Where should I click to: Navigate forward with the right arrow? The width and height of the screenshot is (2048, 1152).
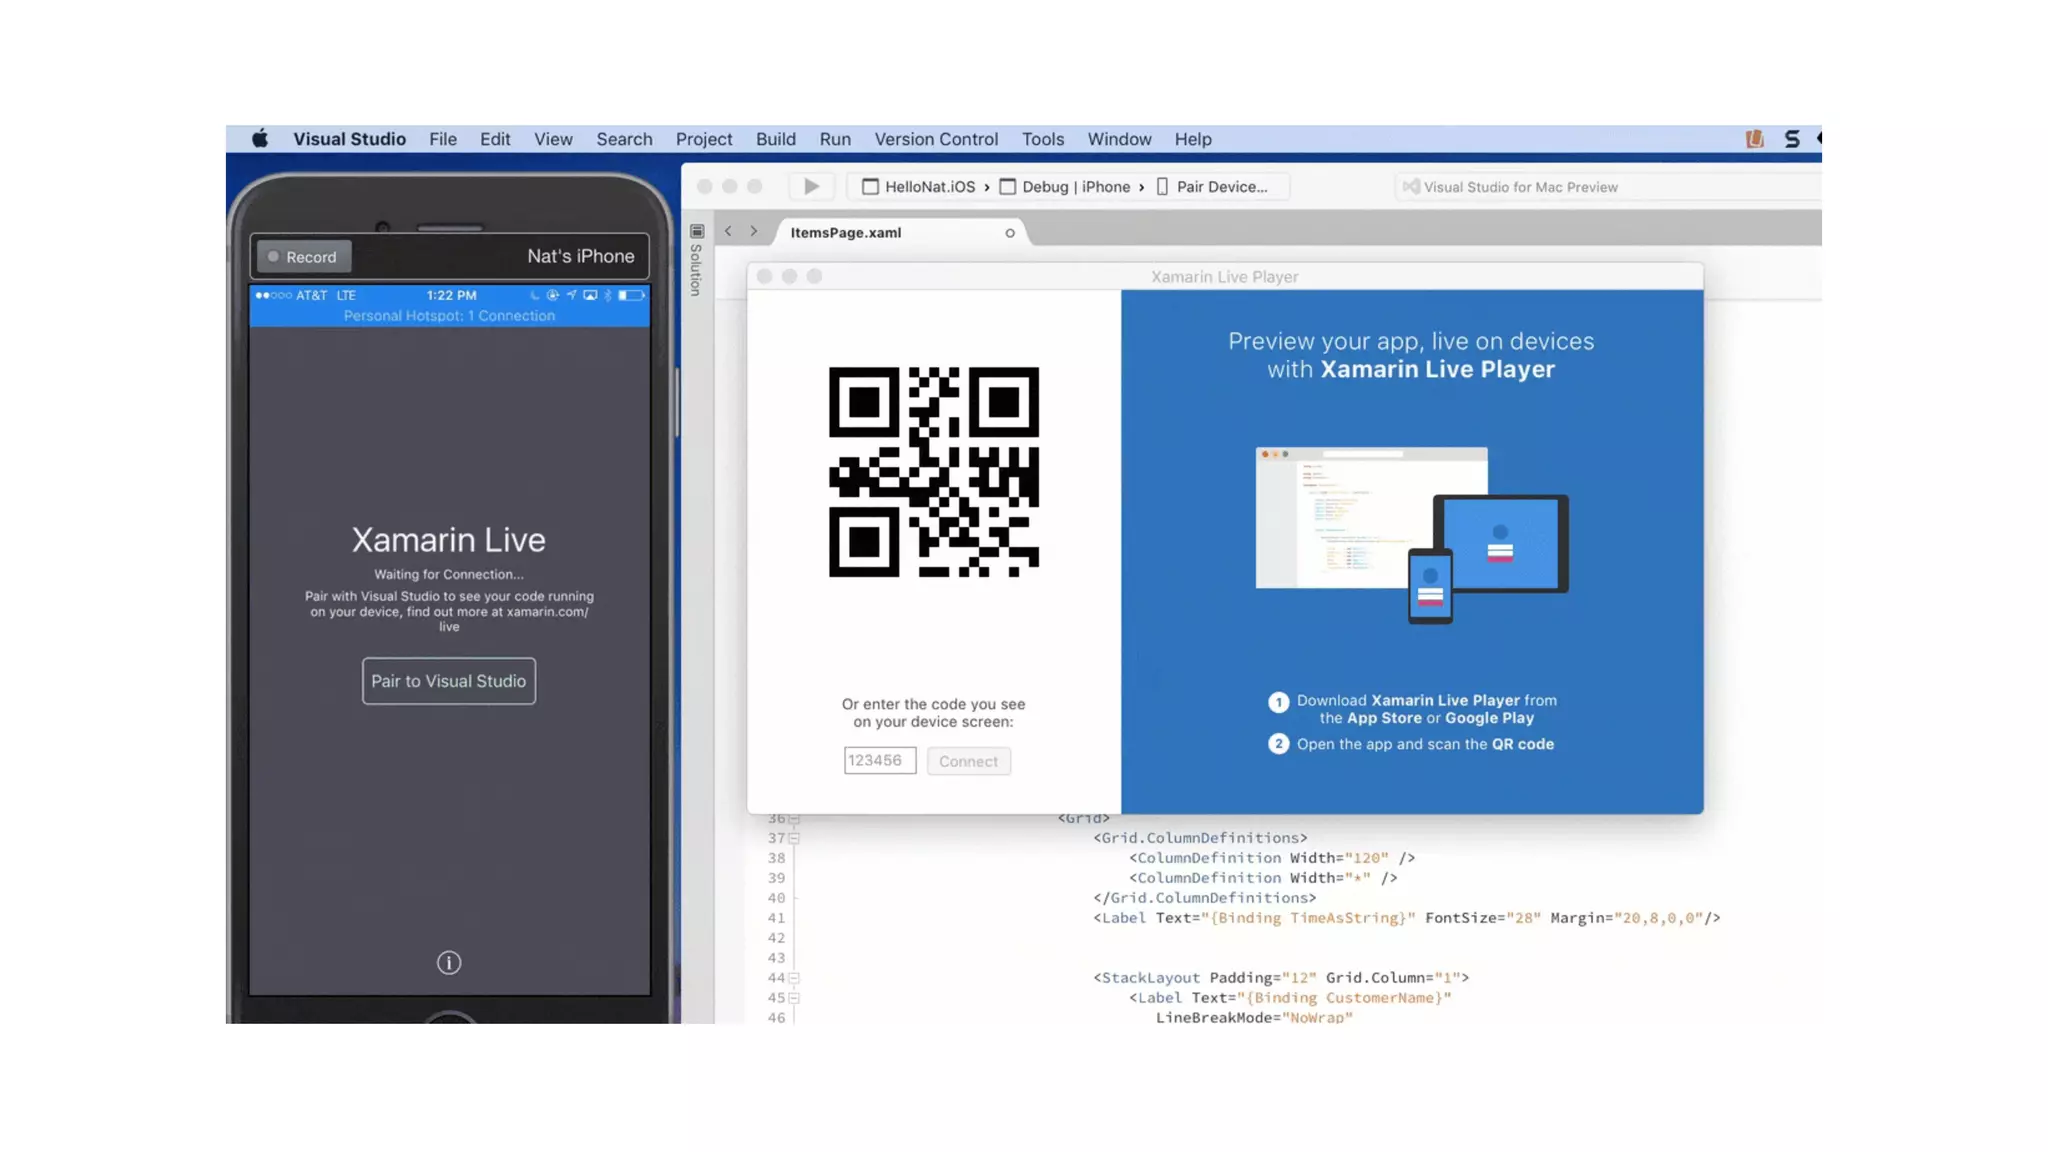pyautogui.click(x=754, y=232)
